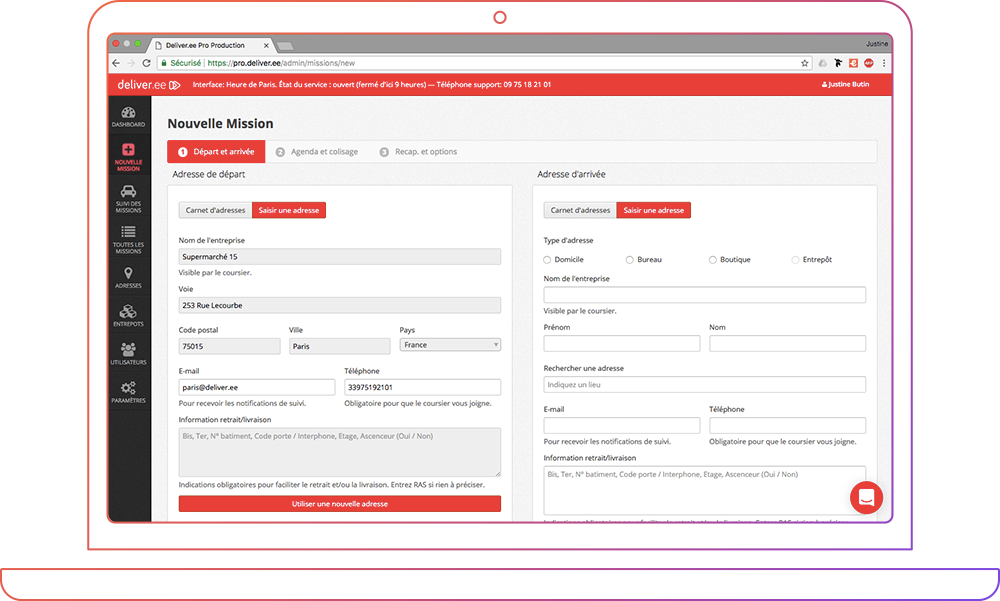
Task: Select the Domicile address type
Action: click(547, 260)
